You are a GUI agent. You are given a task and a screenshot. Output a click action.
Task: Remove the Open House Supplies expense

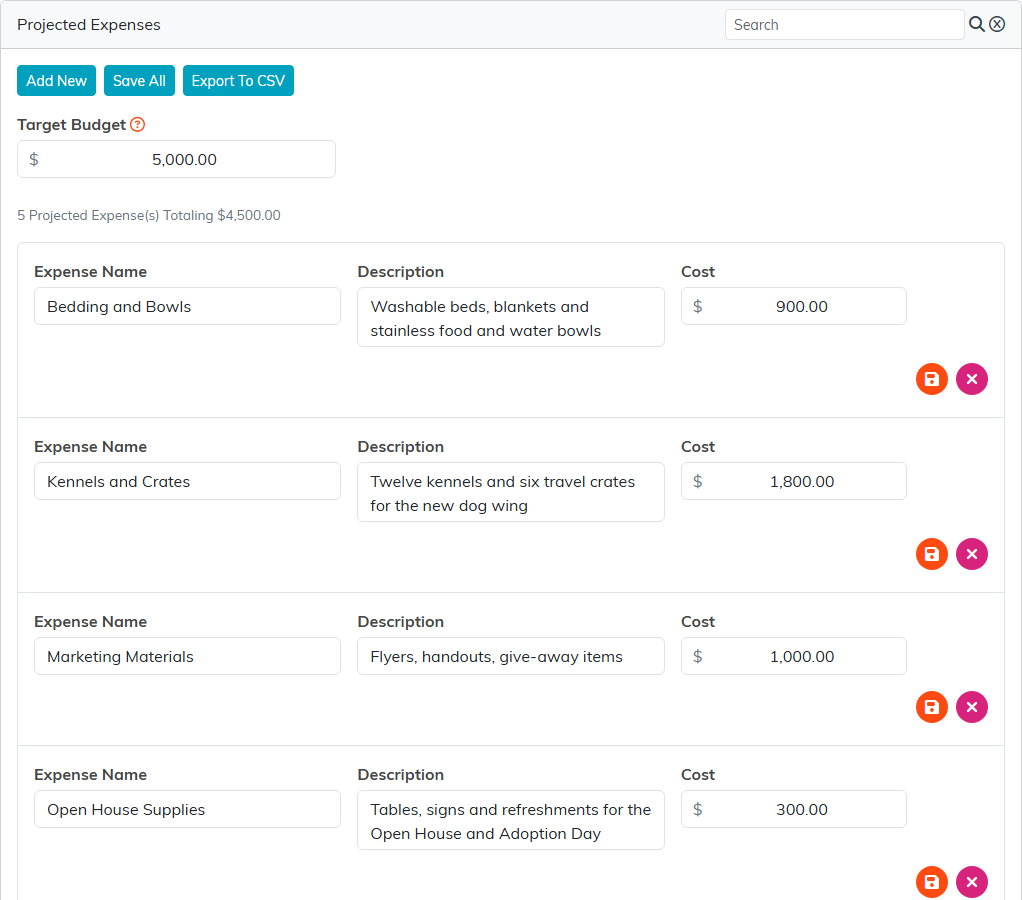972,882
